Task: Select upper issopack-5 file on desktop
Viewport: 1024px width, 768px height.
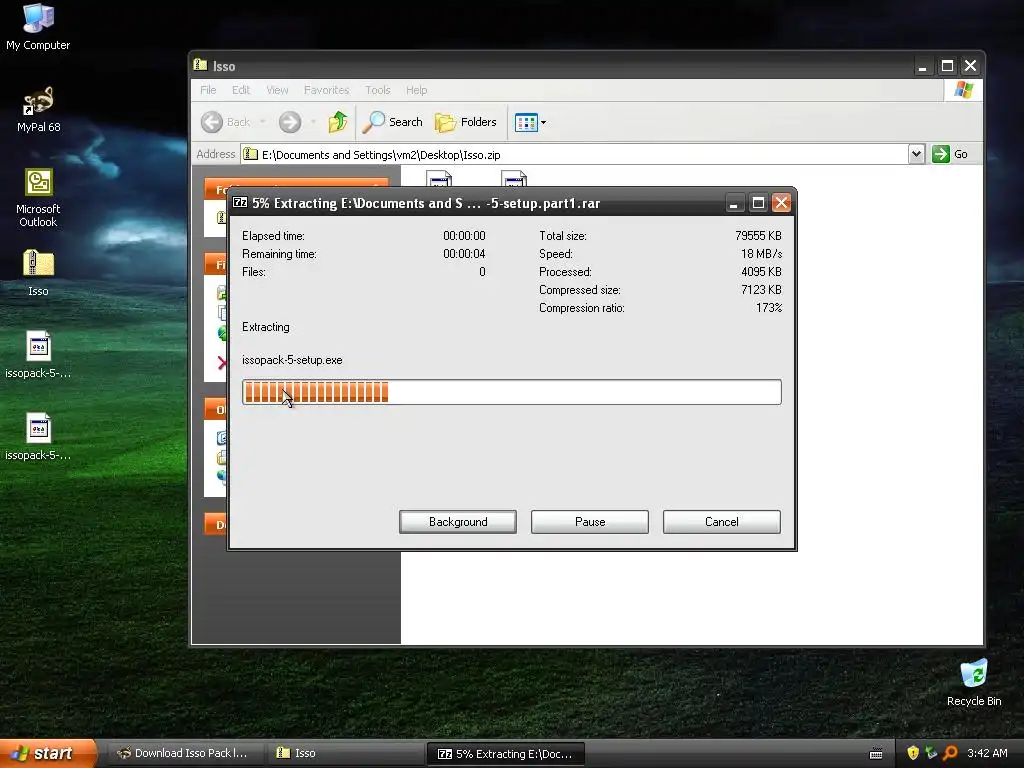Action: (x=38, y=355)
